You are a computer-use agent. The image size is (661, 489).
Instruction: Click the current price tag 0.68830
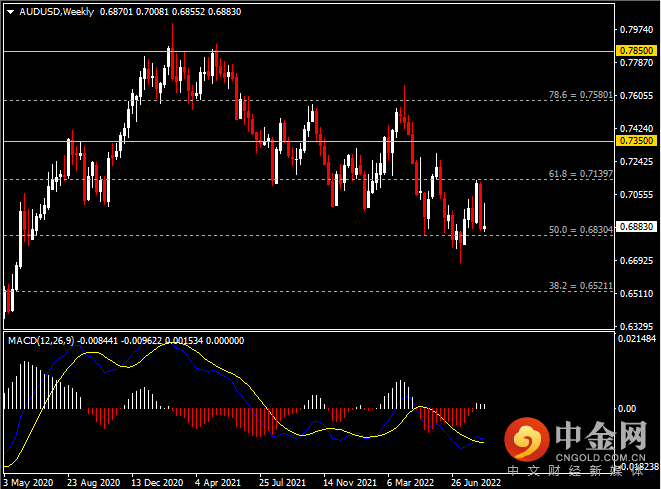pos(637,227)
